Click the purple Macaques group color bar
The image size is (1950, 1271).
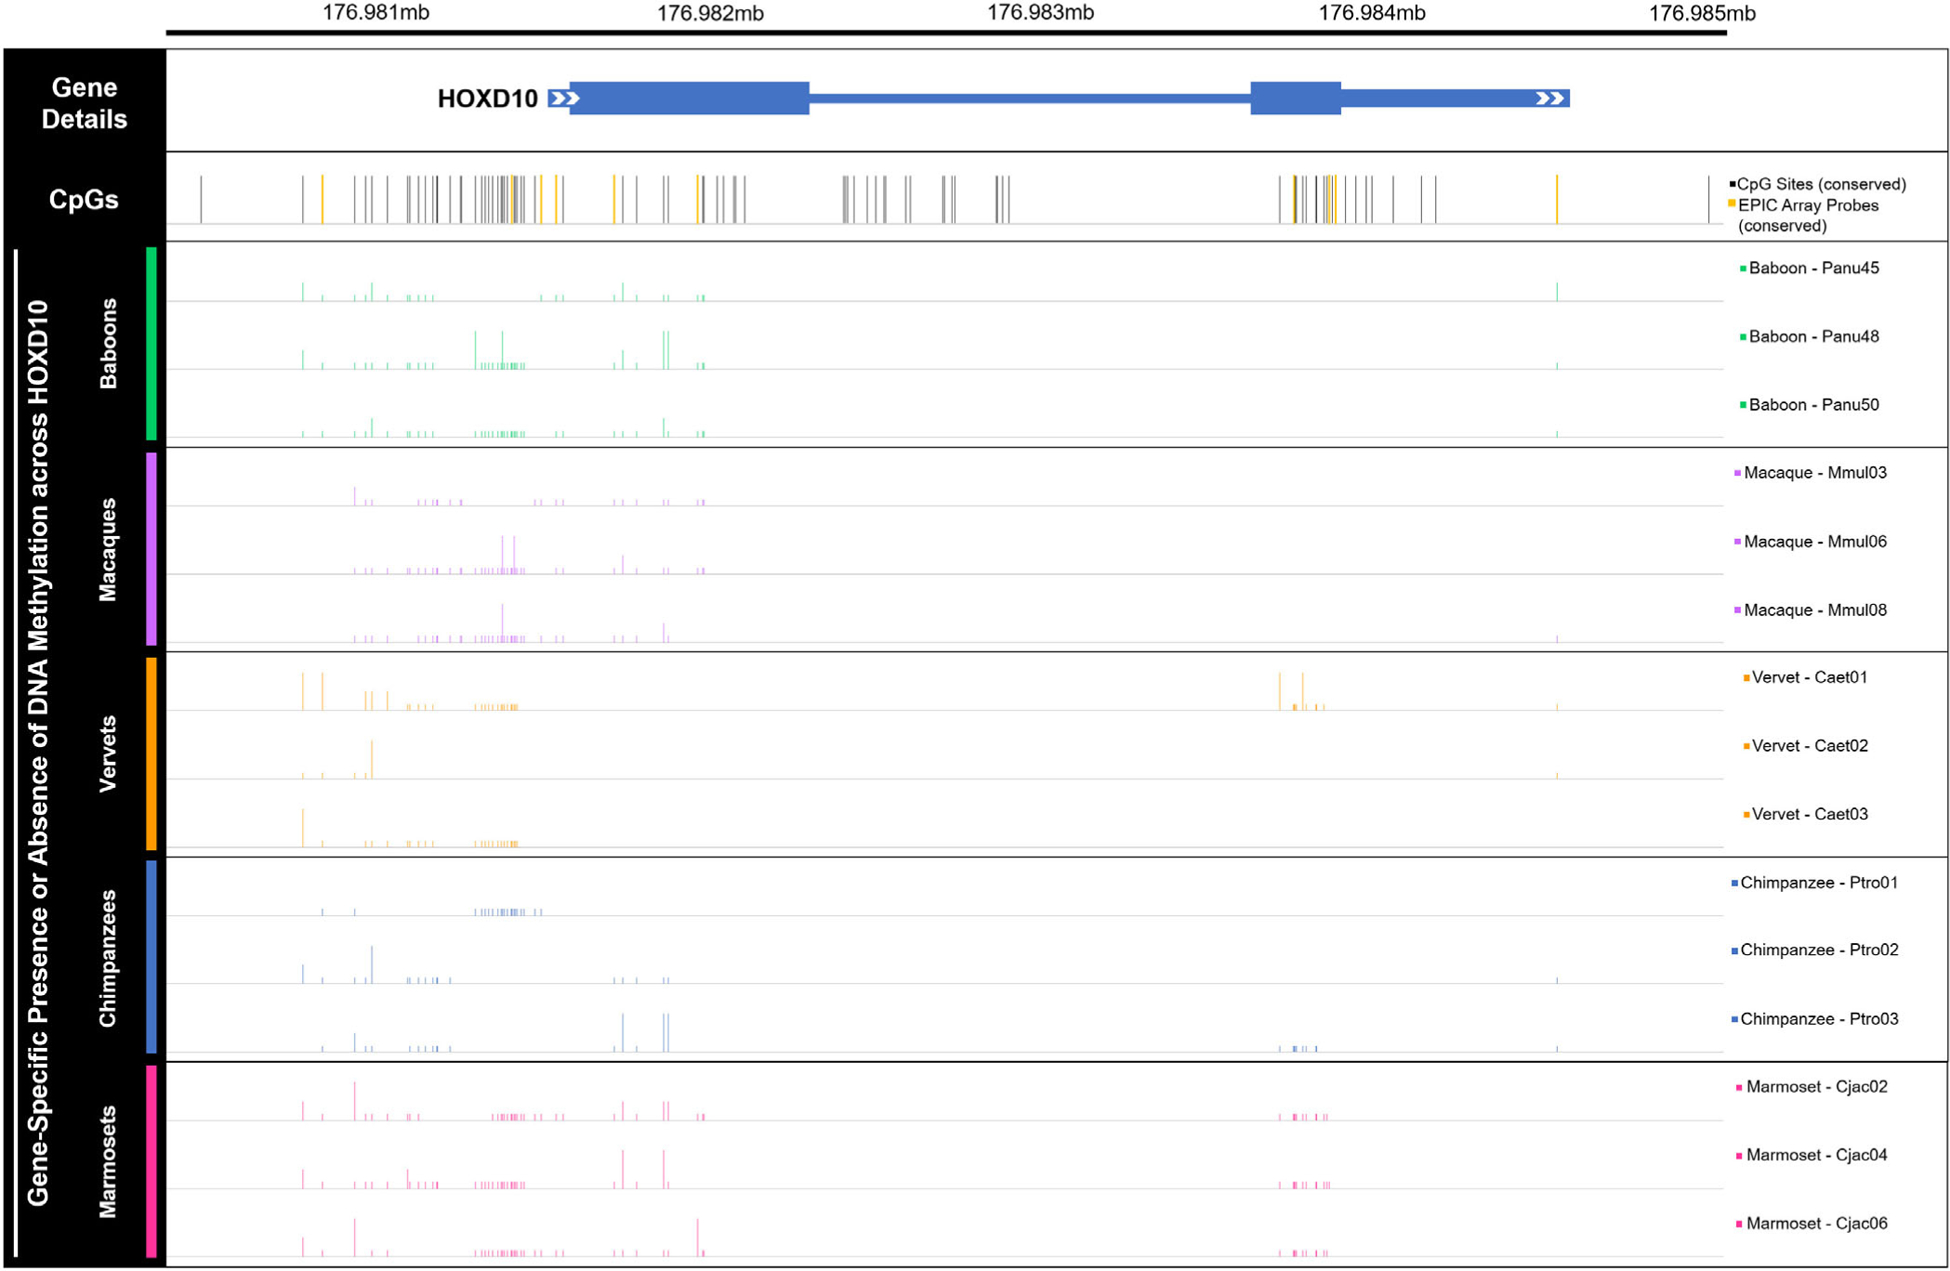152,549
